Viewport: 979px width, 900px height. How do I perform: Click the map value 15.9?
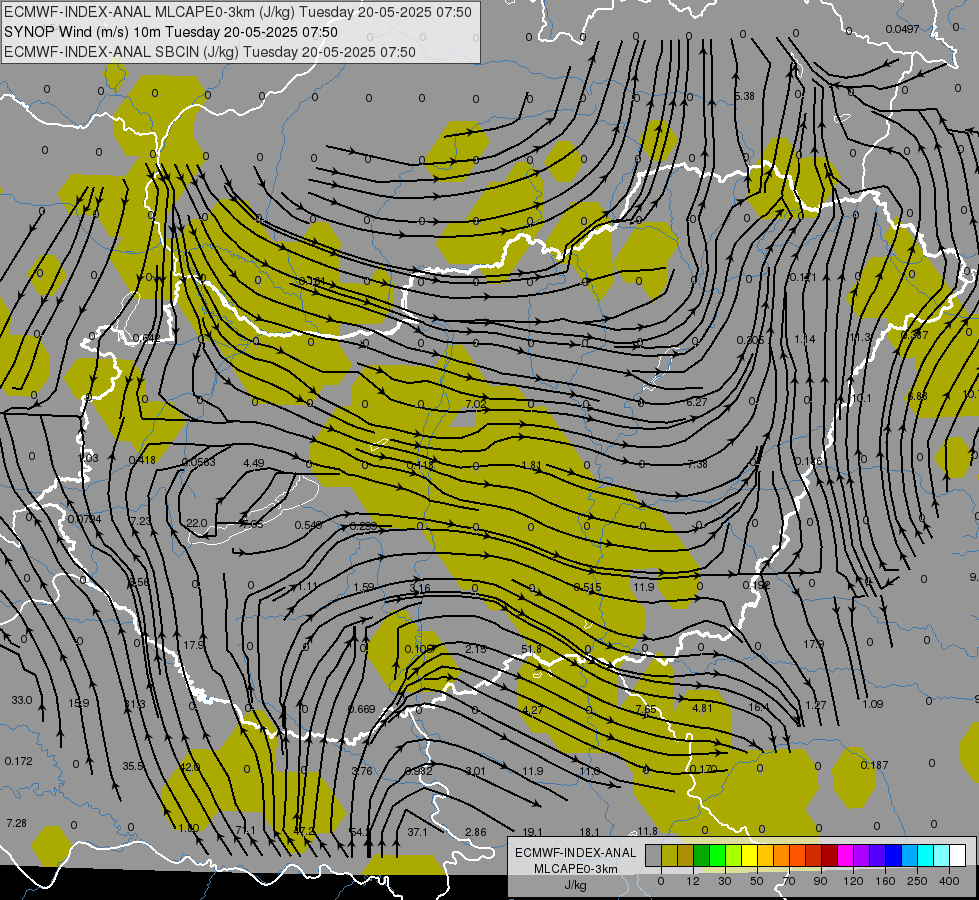(79, 703)
